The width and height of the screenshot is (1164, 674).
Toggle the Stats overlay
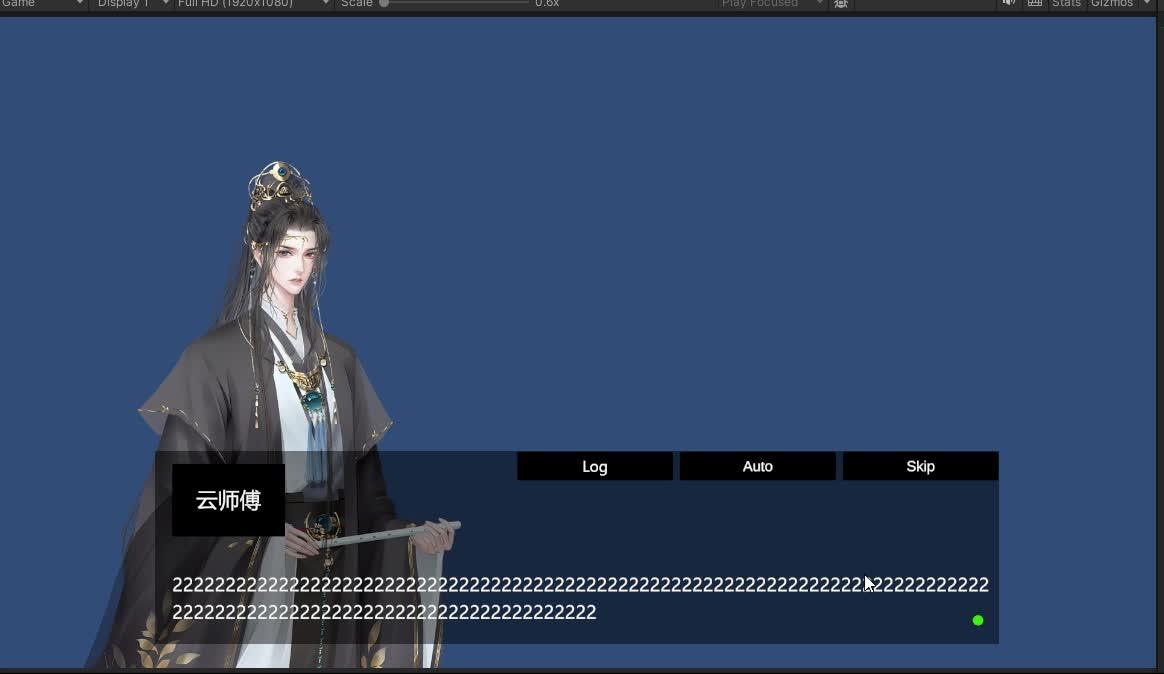pos(1066,3)
